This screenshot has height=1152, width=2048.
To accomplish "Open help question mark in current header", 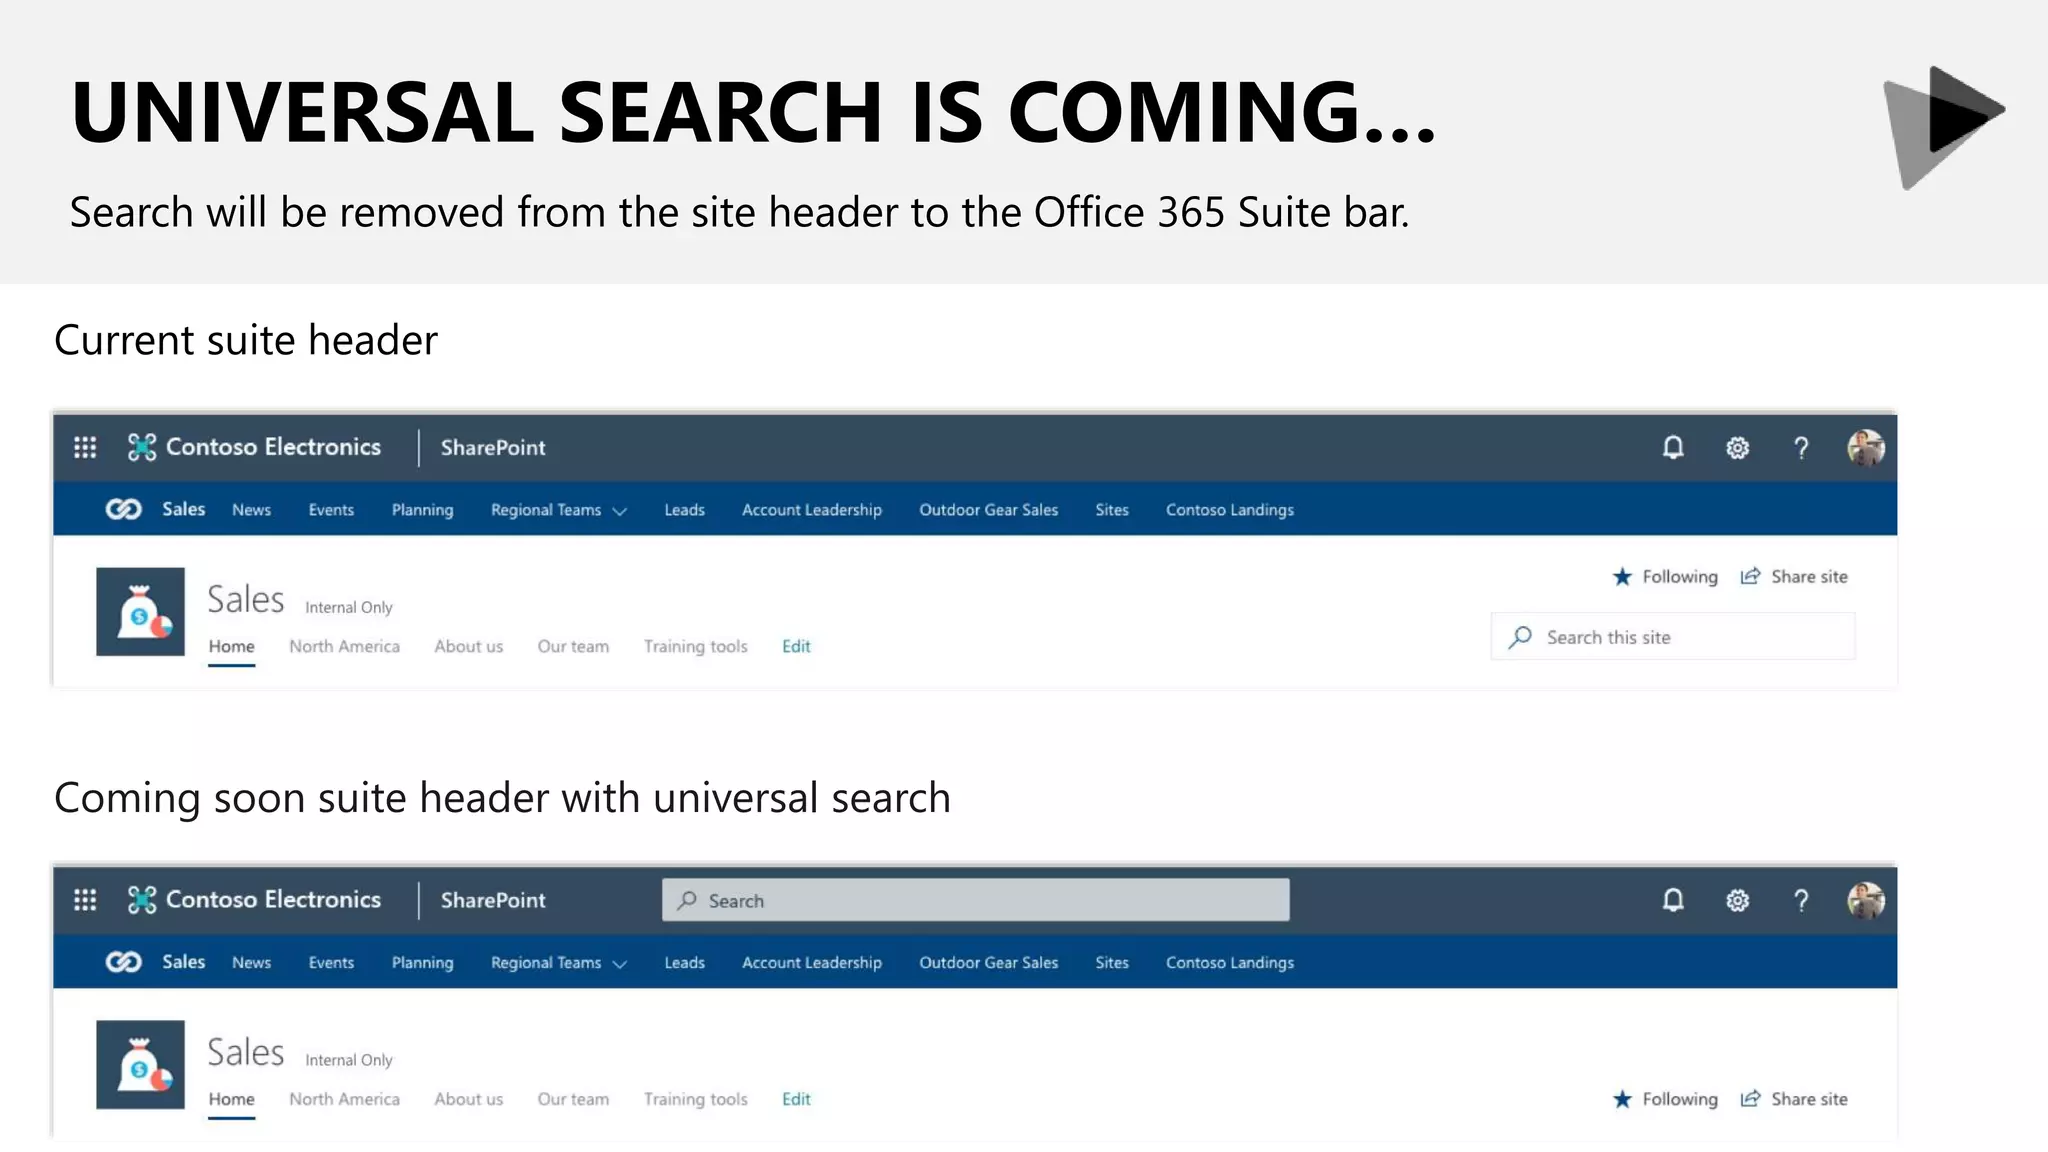I will [1801, 448].
